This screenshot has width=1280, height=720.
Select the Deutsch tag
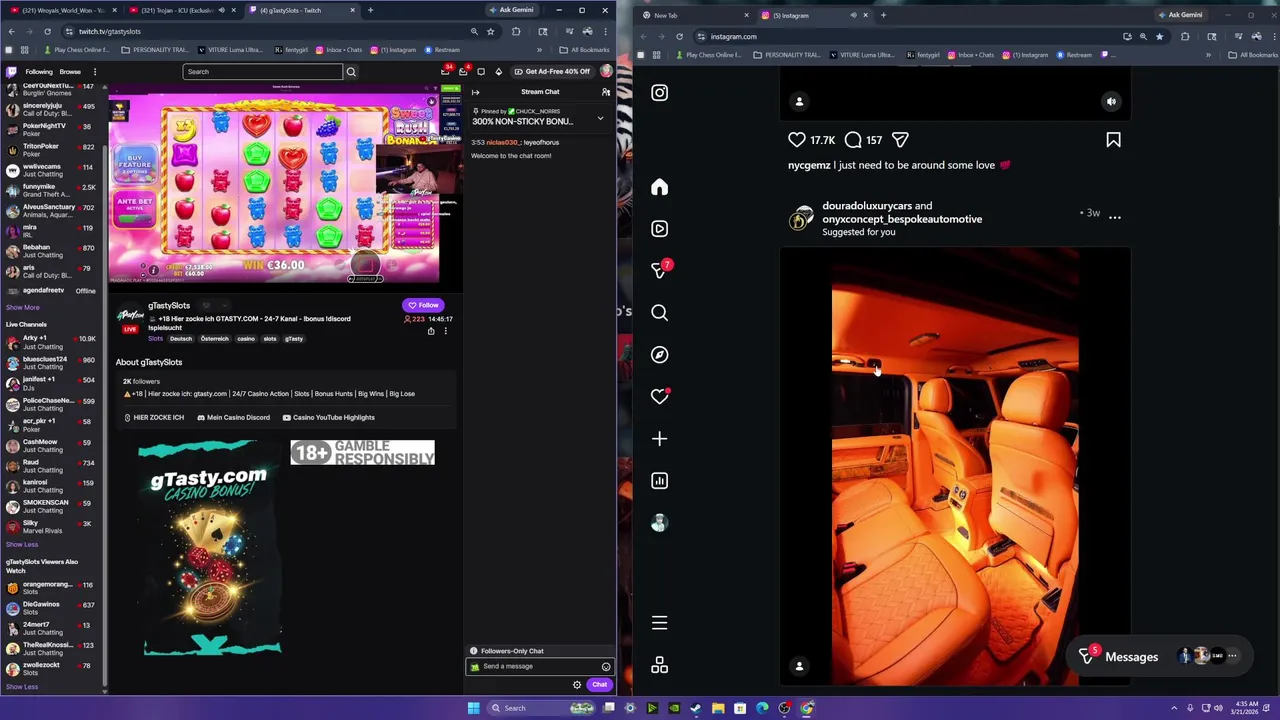coord(181,339)
